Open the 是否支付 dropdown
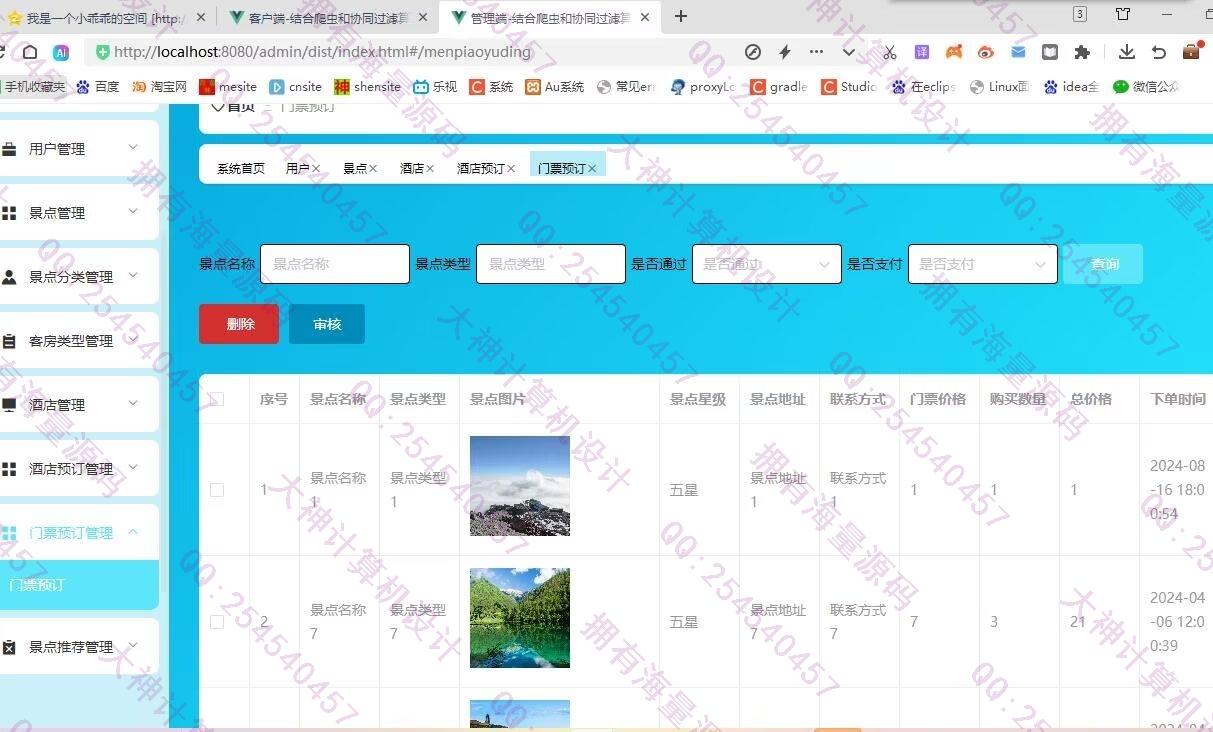Viewport: 1213px width, 732px height. click(x=983, y=264)
